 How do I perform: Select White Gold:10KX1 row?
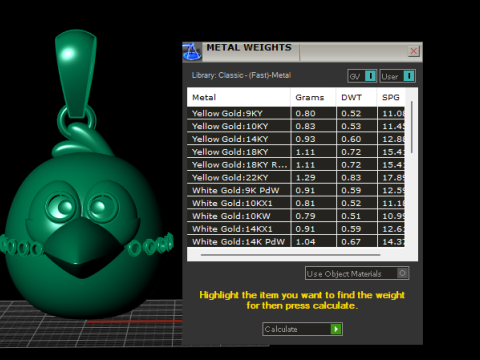(296, 203)
